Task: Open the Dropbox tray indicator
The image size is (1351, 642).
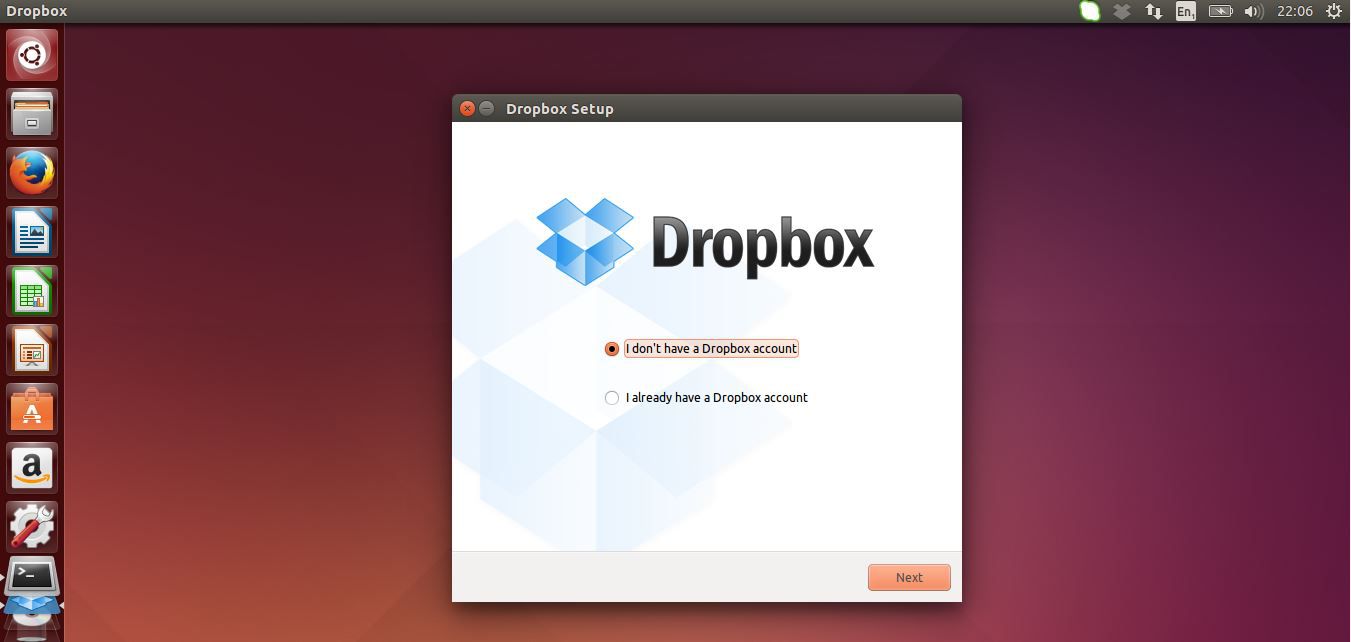Action: [x=1122, y=11]
